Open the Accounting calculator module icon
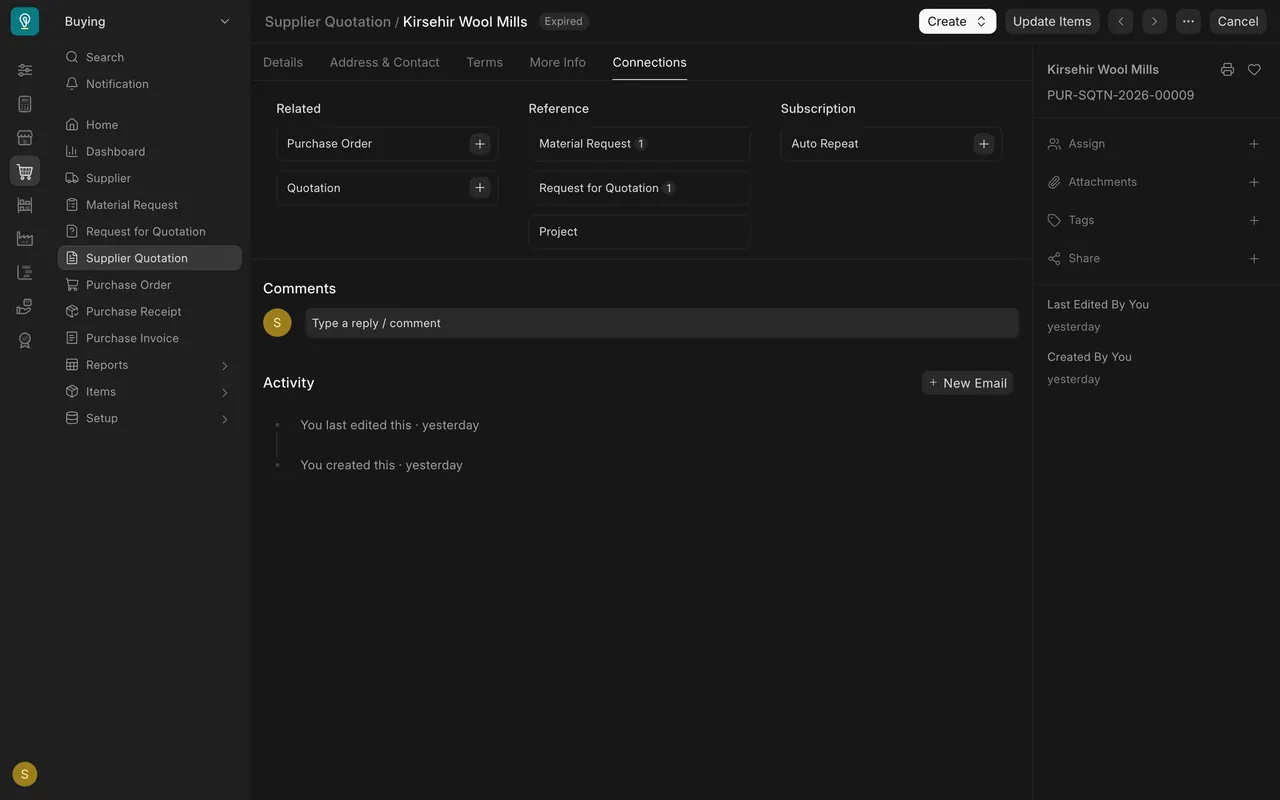 [x=25, y=104]
